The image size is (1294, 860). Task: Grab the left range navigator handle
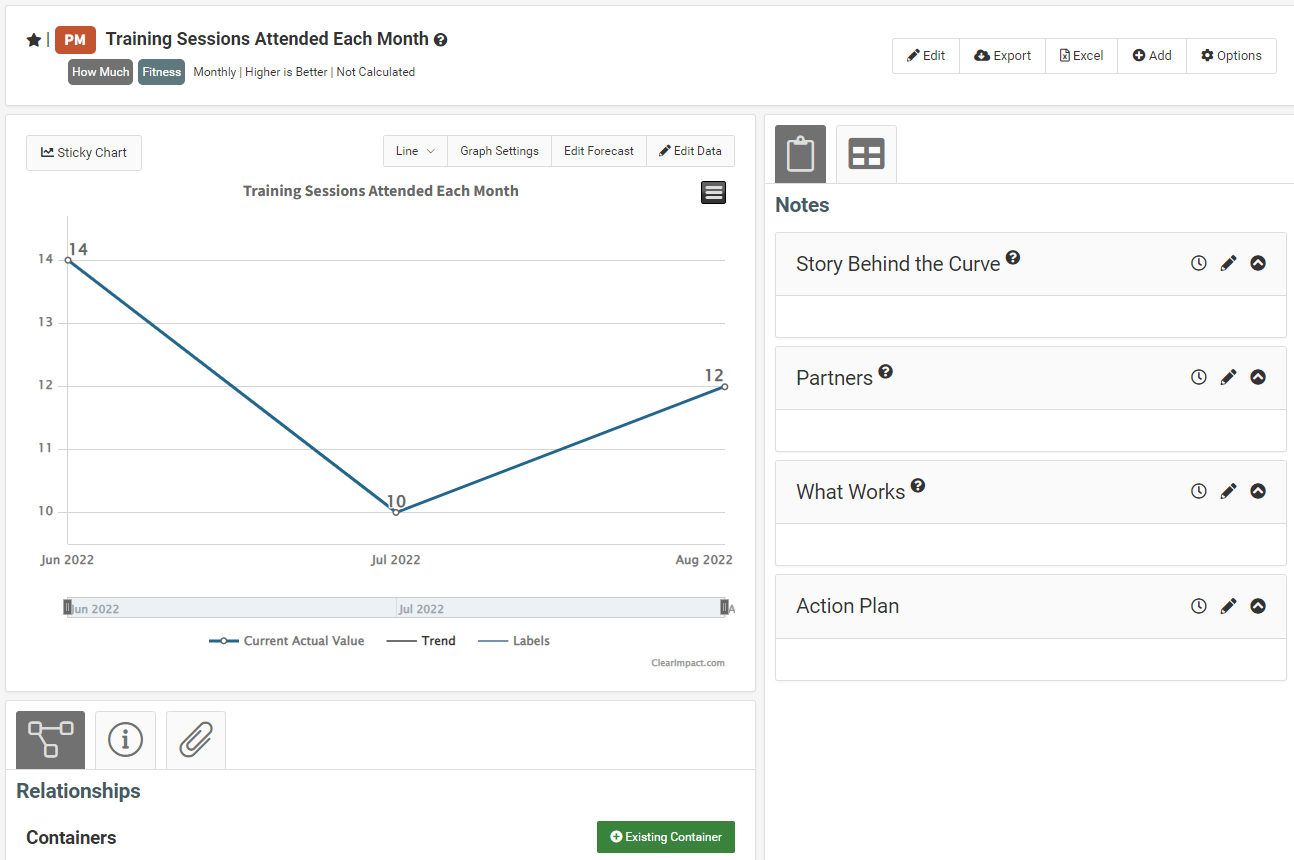(67, 607)
